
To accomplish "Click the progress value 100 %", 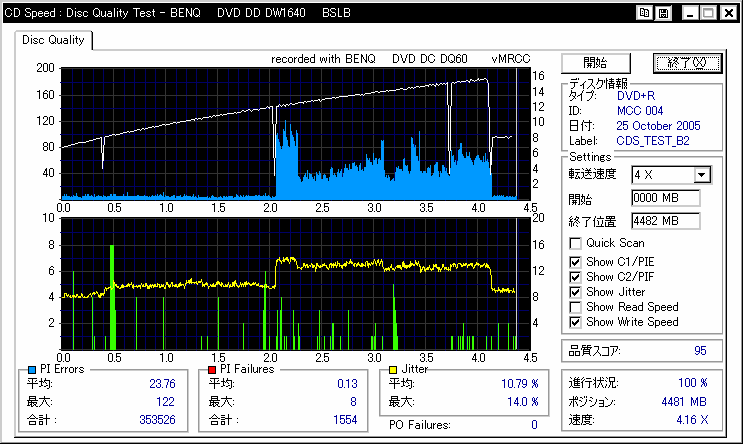I will 693,383.
